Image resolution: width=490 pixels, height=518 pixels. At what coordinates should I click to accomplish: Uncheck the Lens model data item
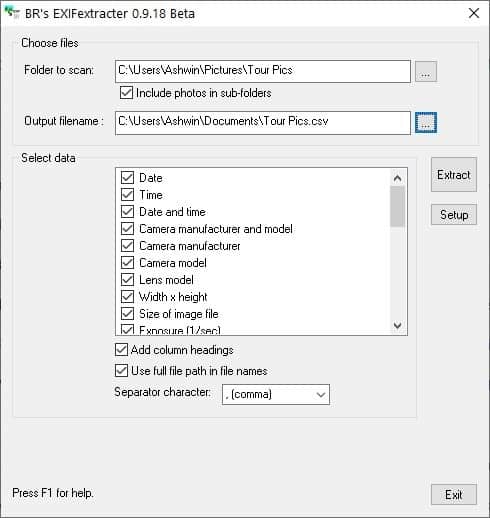click(127, 280)
